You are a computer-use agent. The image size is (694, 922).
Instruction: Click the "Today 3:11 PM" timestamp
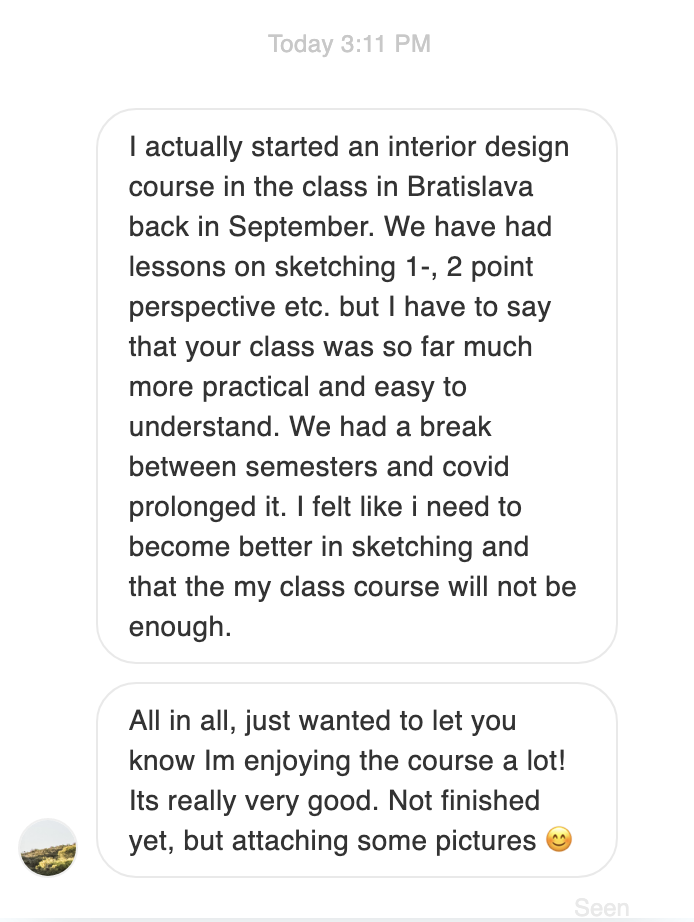pyautogui.click(x=349, y=44)
